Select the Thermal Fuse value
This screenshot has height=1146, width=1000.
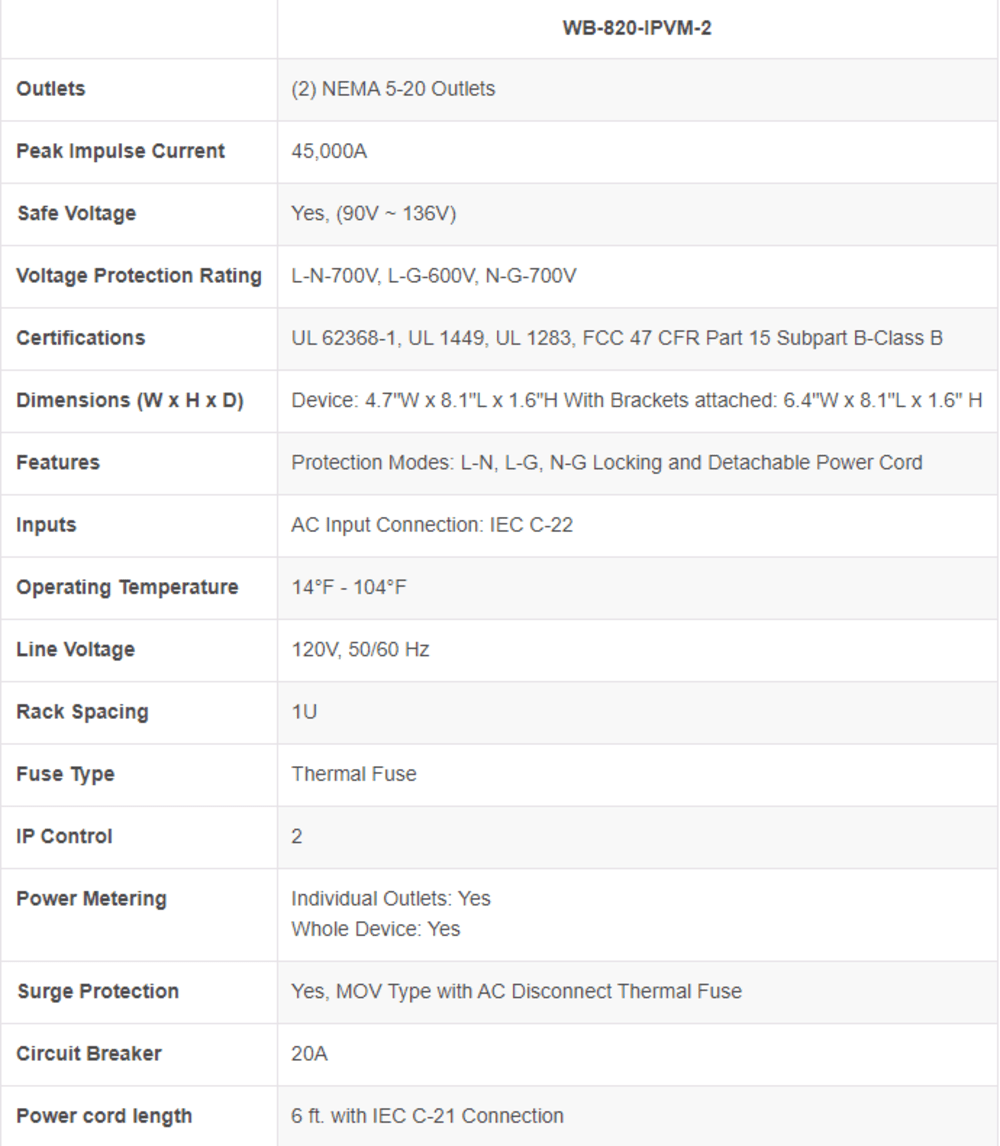354,774
